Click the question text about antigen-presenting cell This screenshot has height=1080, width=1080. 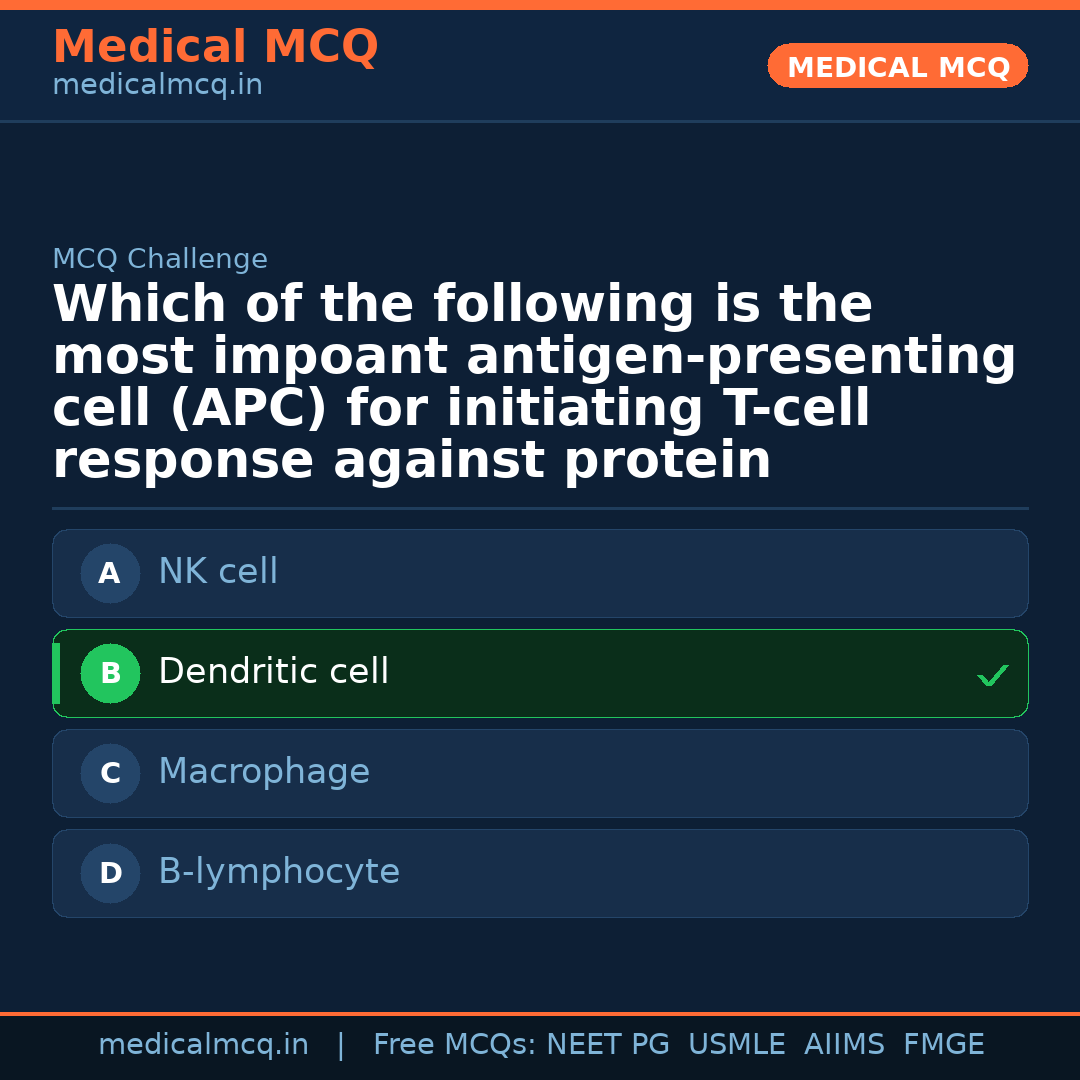point(534,383)
